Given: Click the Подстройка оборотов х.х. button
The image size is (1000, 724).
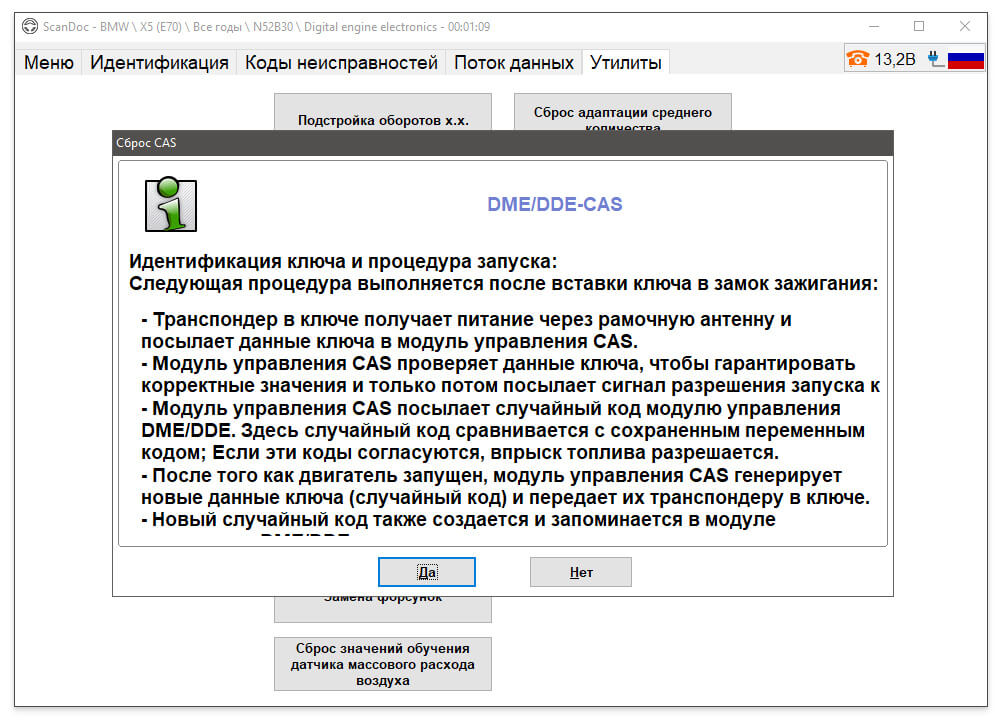Looking at the screenshot, I should [383, 113].
